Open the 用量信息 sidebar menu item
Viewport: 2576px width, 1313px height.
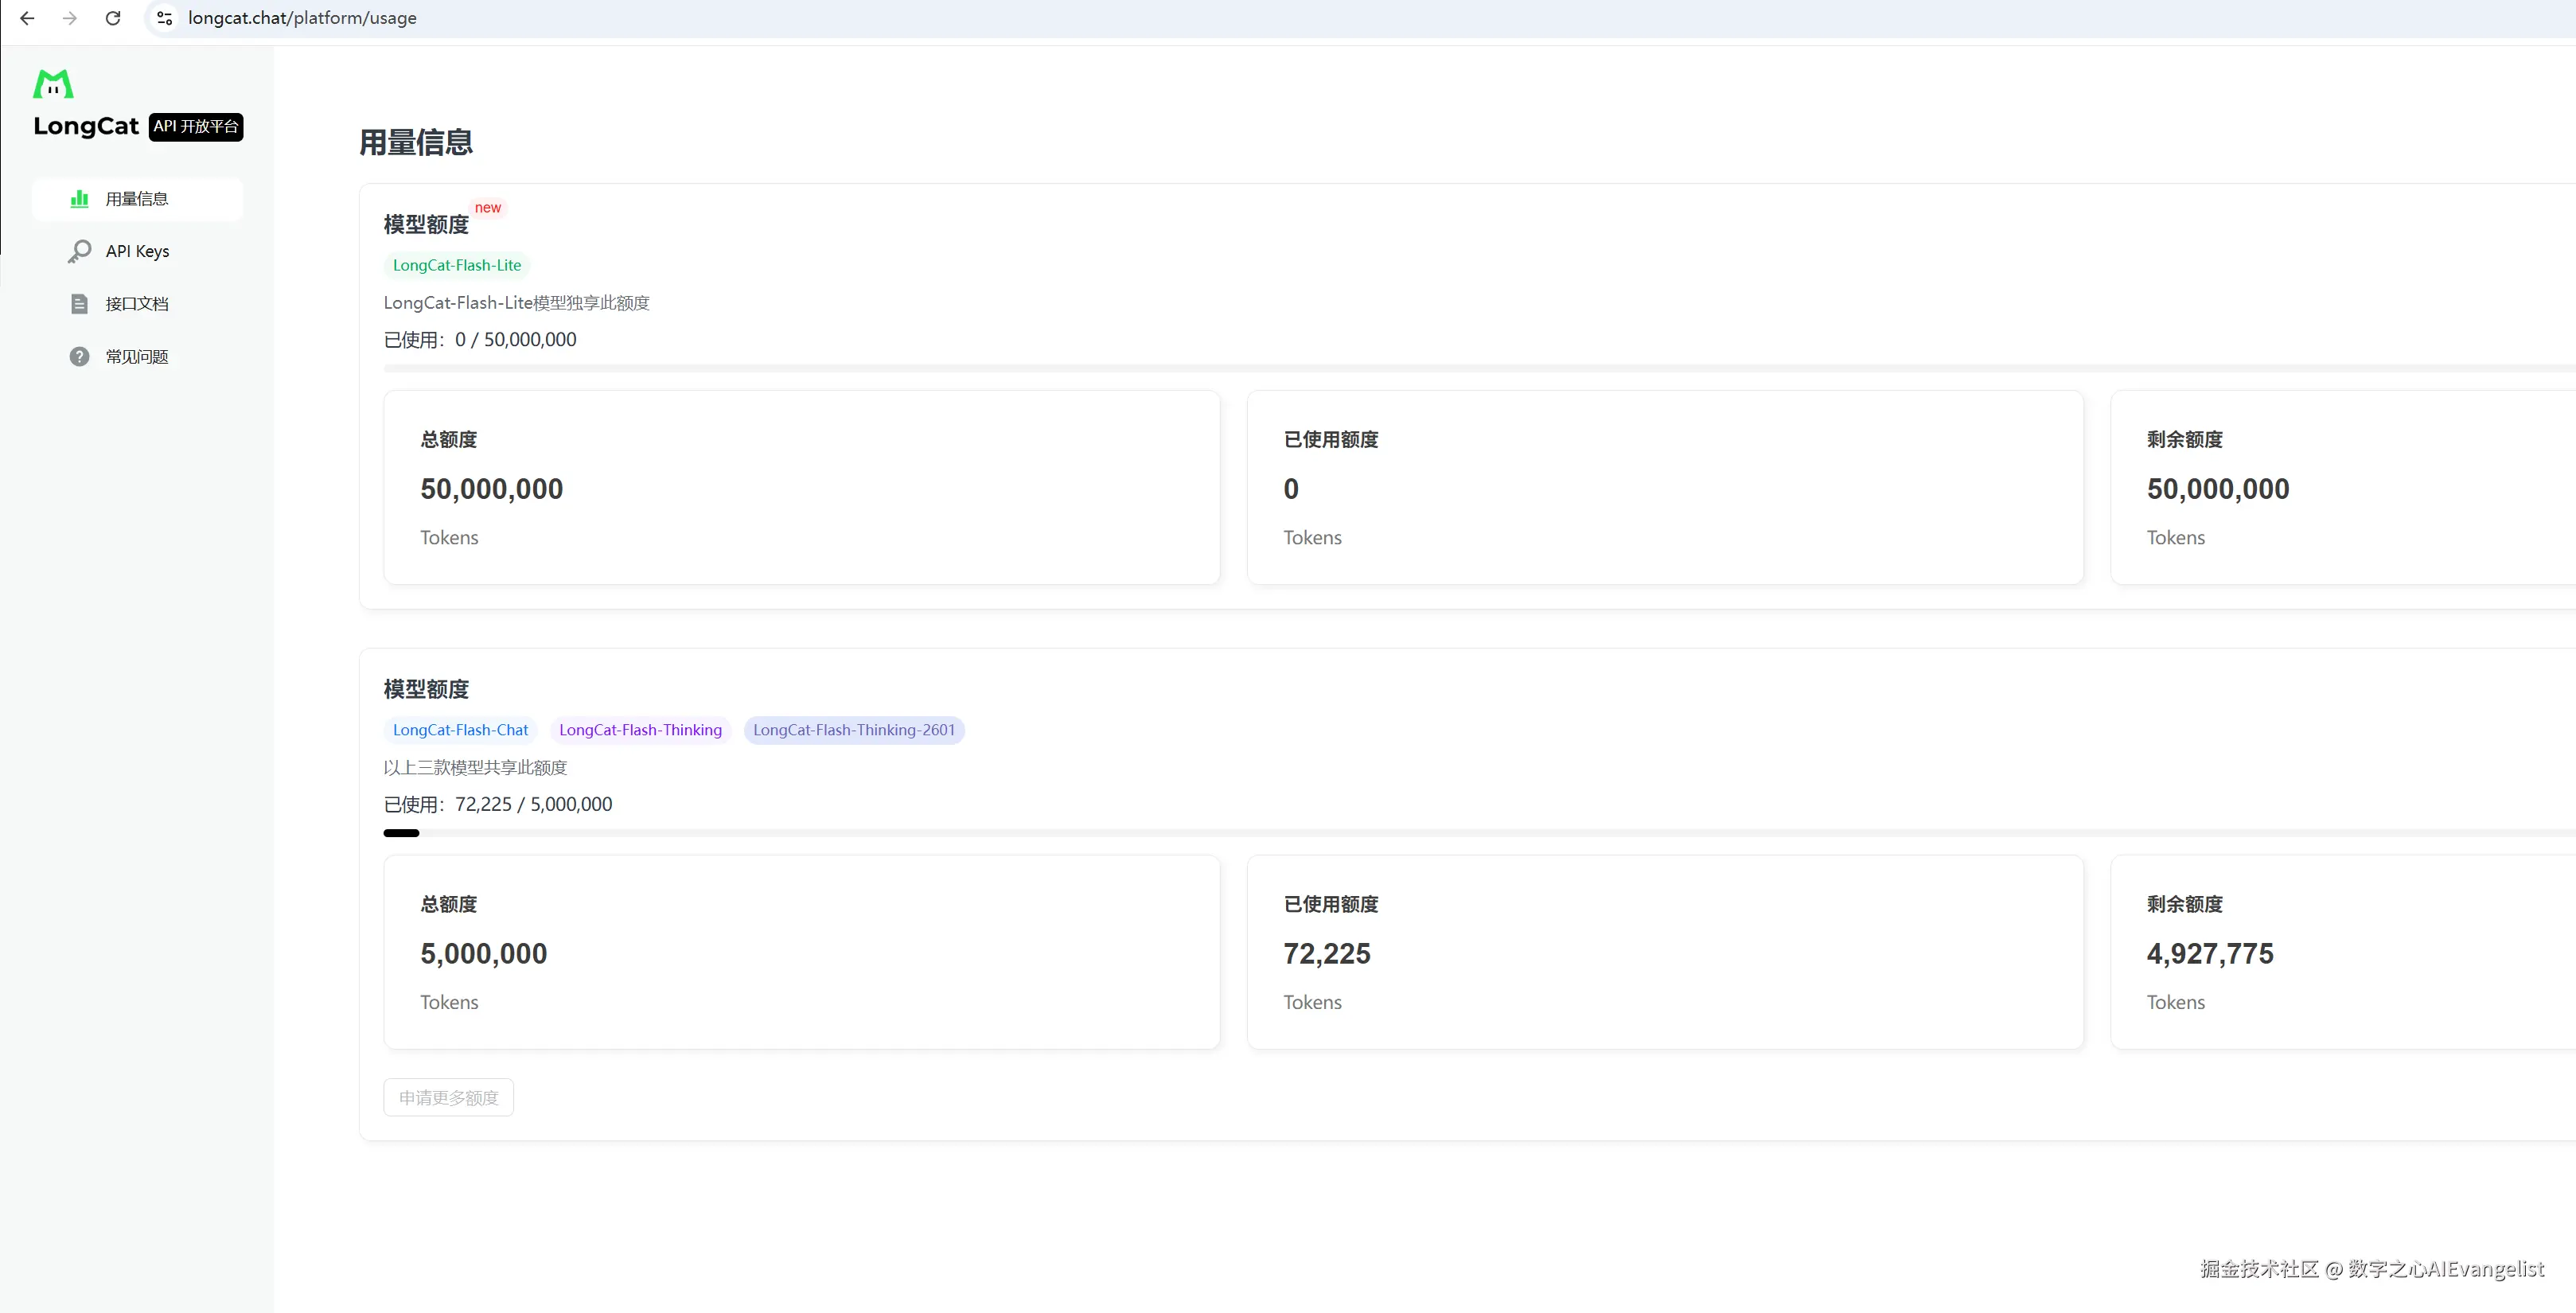tap(137, 199)
